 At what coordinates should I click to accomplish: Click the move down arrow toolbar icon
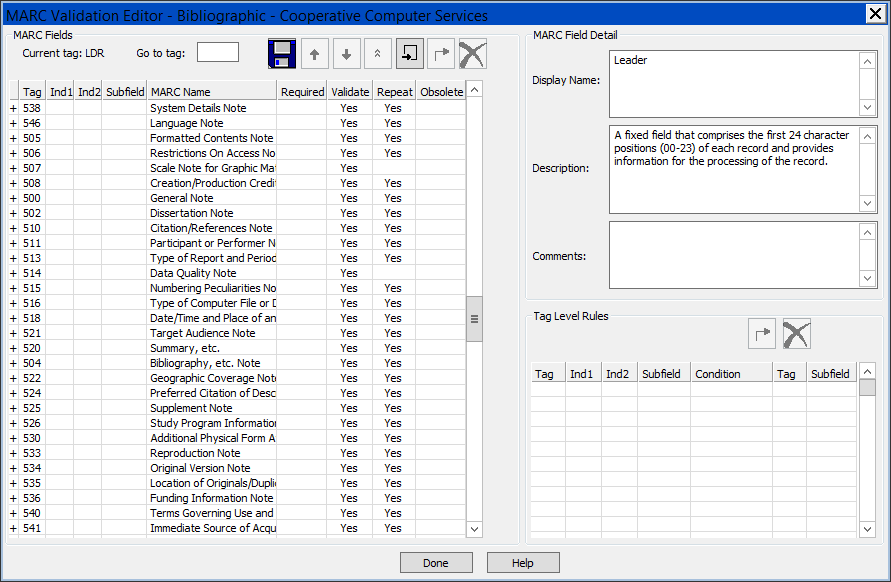click(x=346, y=54)
